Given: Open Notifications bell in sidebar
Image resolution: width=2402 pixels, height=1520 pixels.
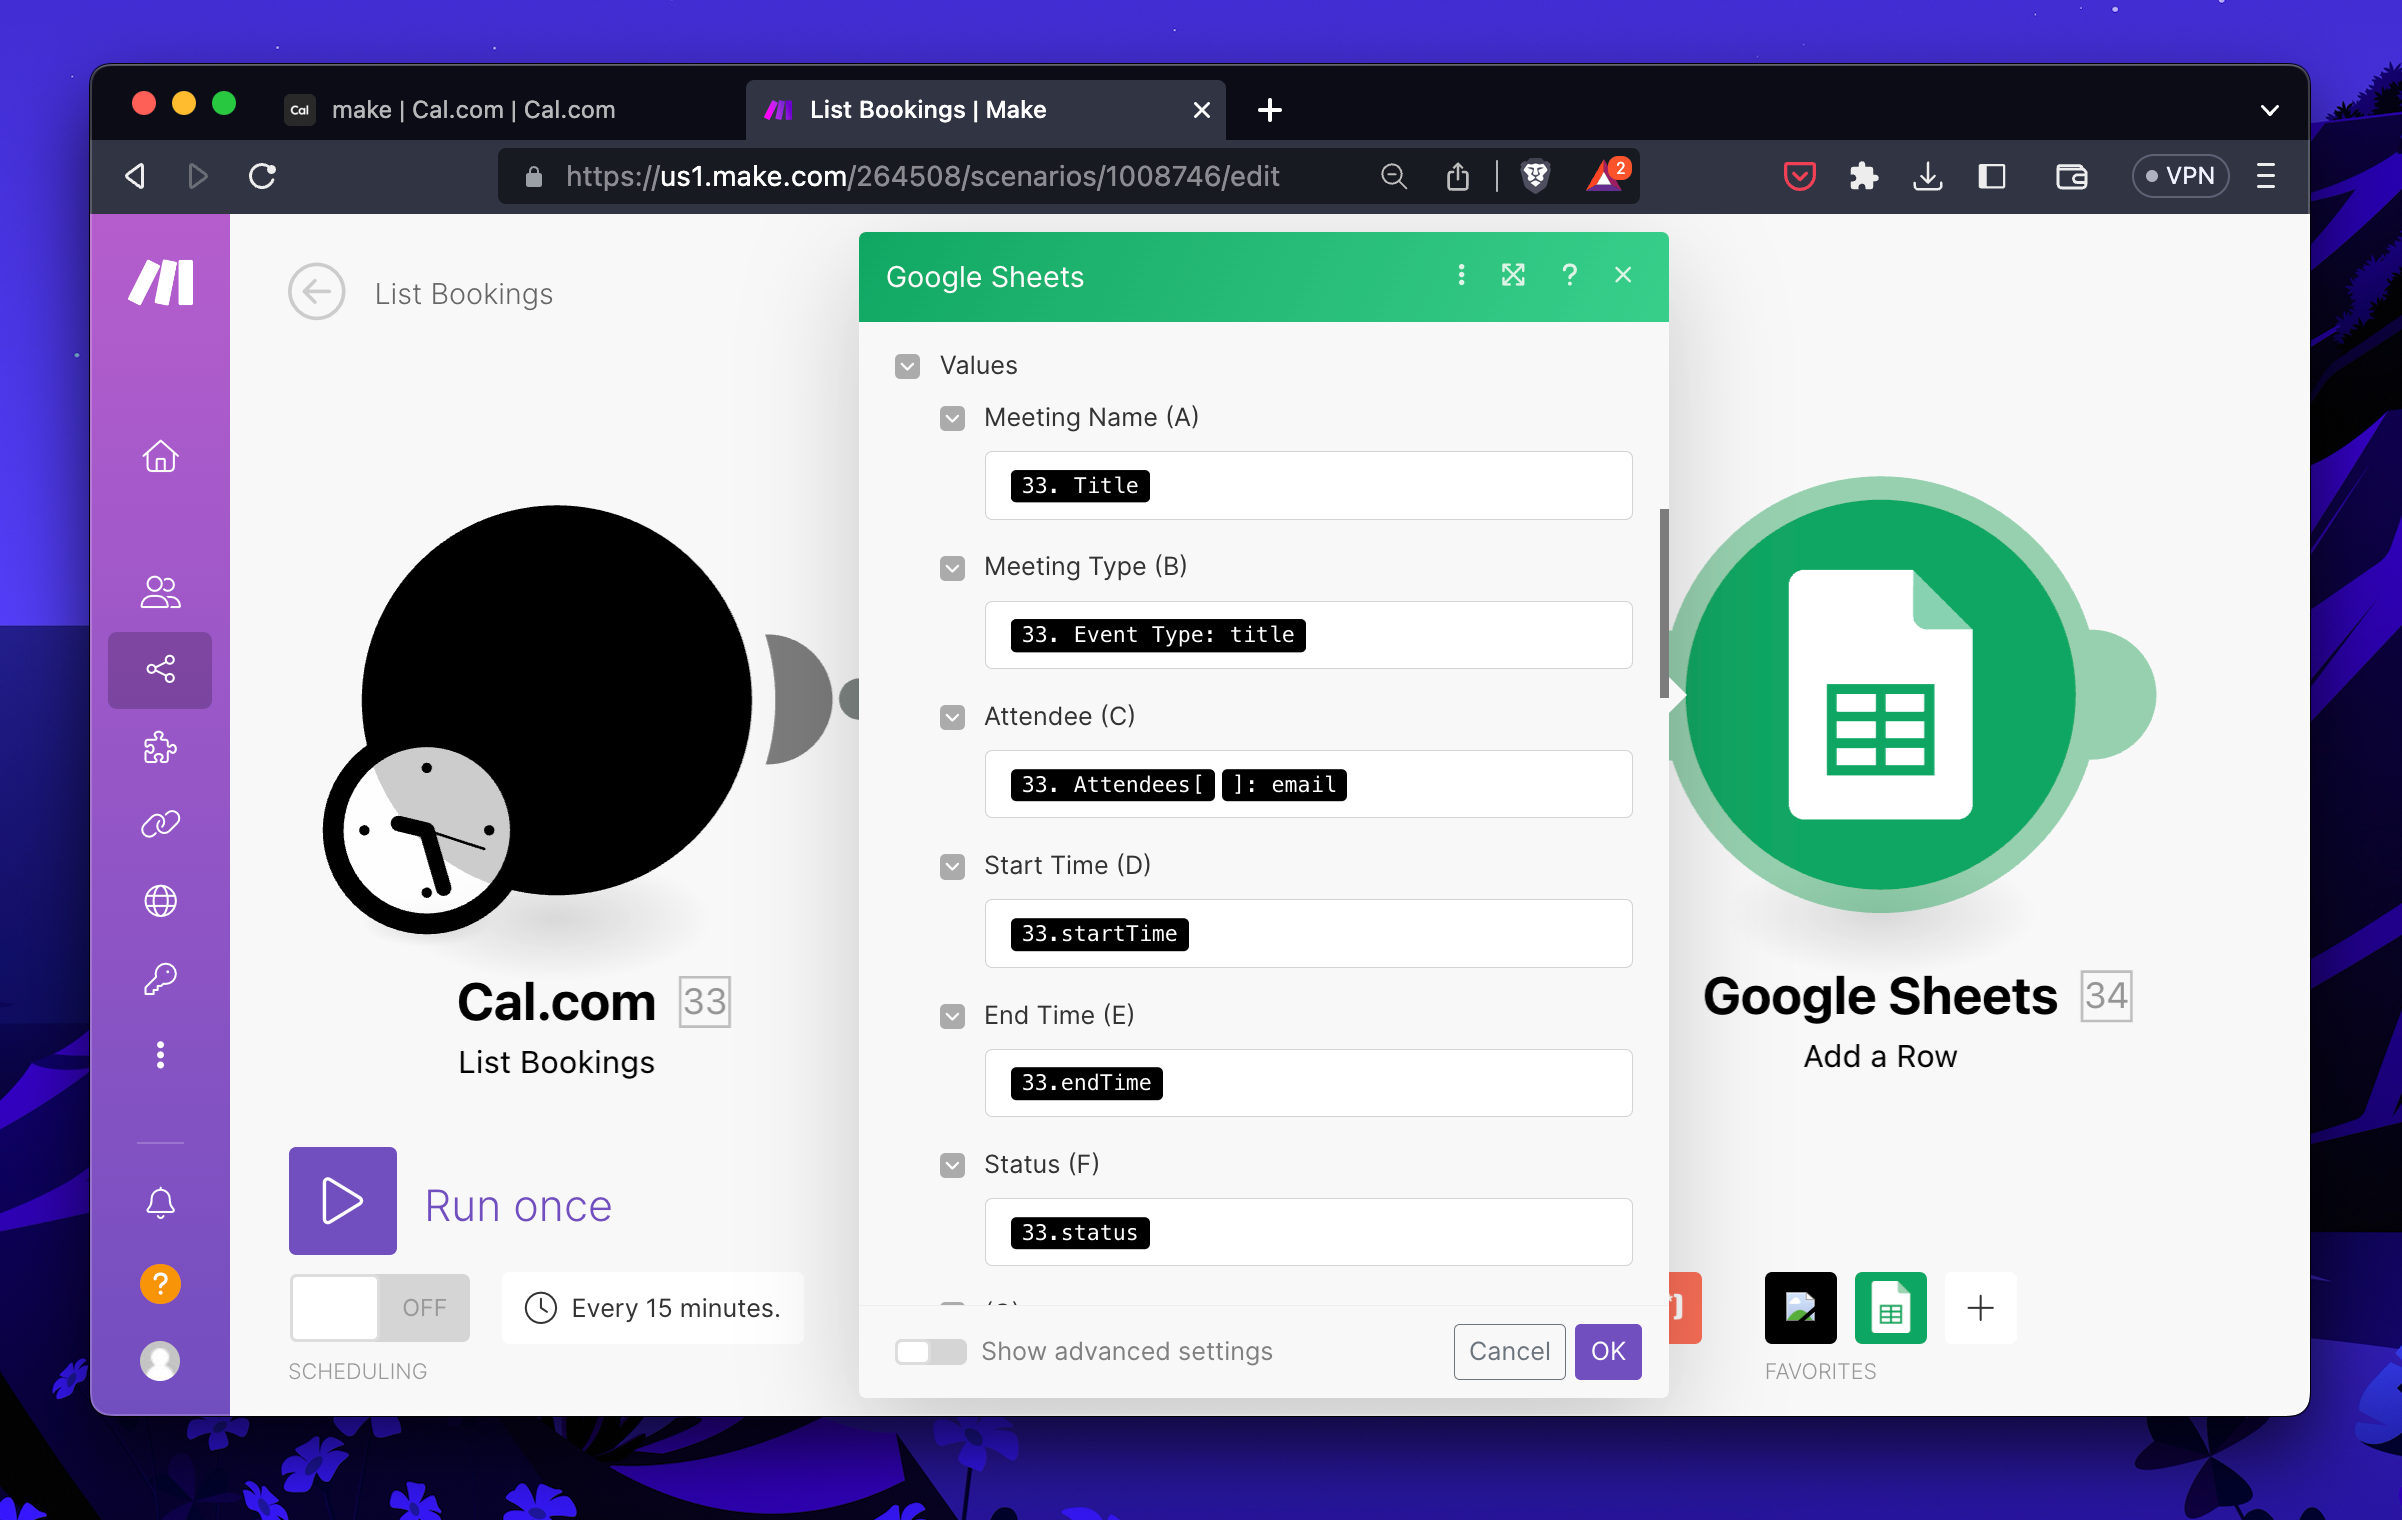Looking at the screenshot, I should pyautogui.click(x=160, y=1202).
